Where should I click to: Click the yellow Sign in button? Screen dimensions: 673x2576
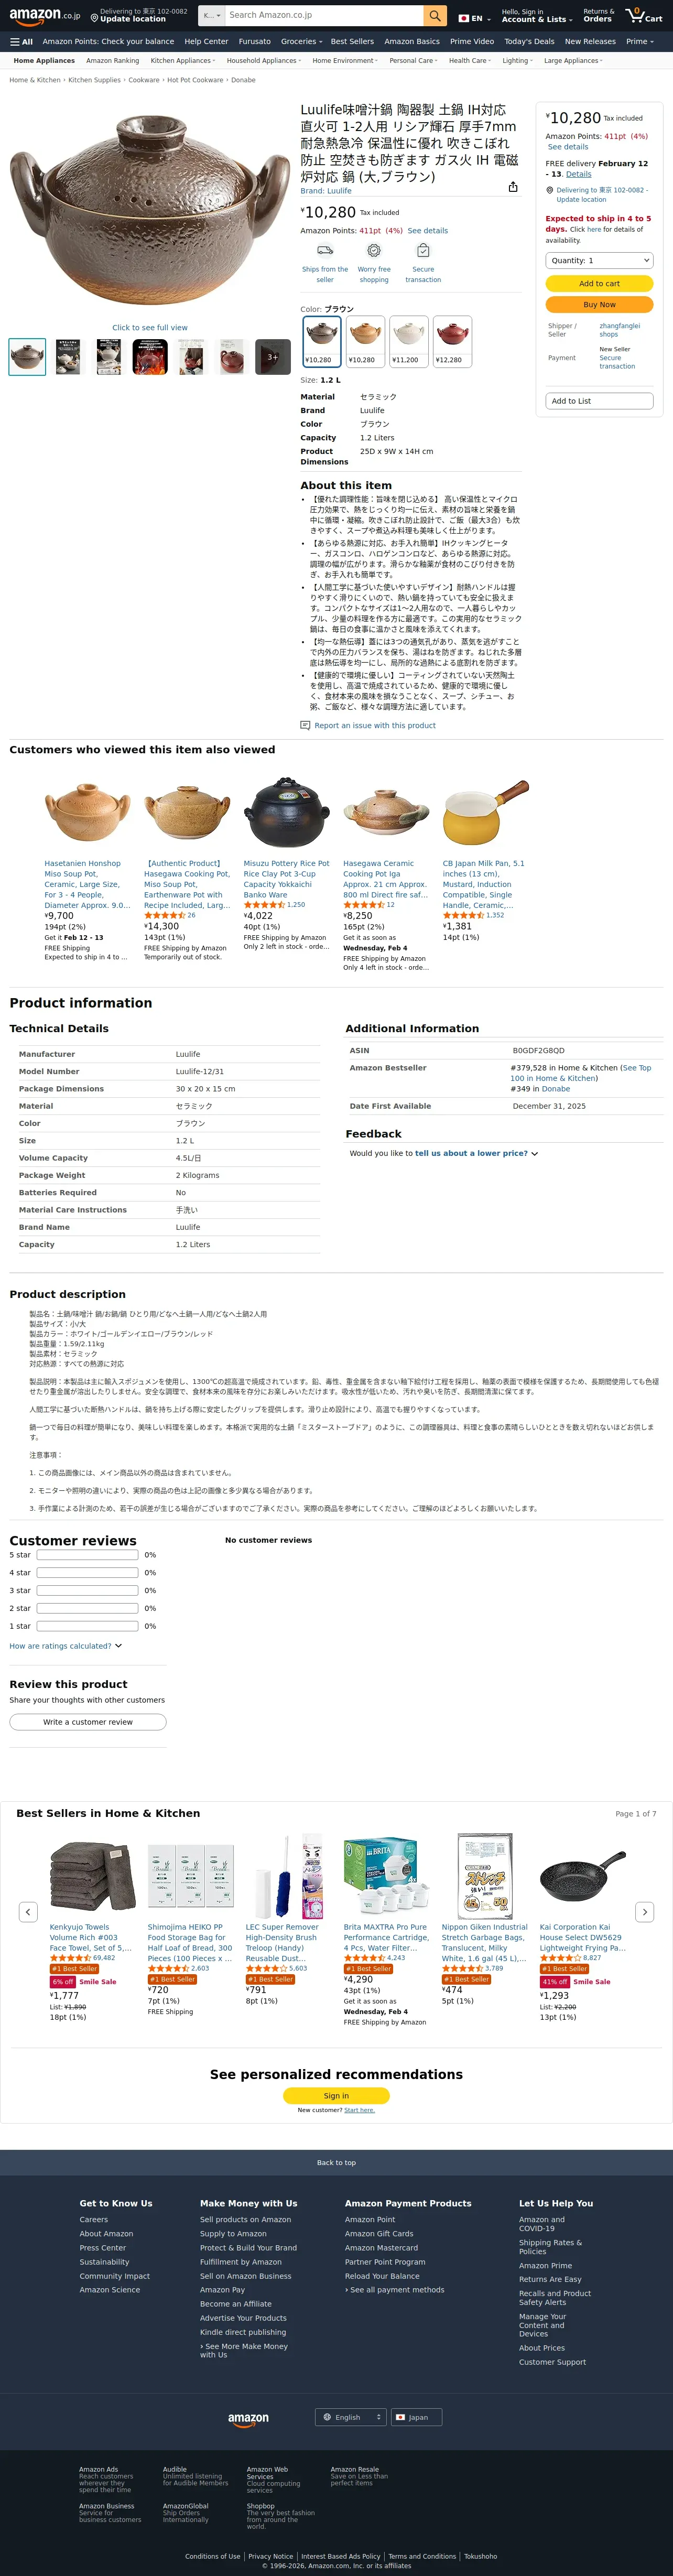tap(336, 2096)
